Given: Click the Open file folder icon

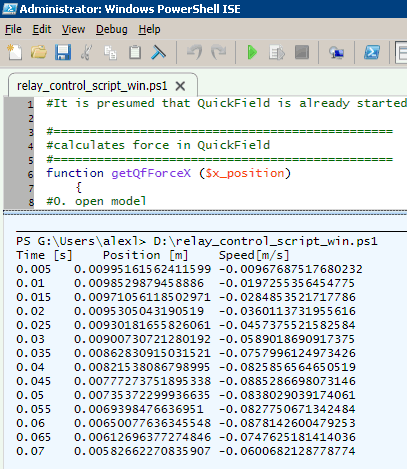Looking at the screenshot, I should (x=39, y=52).
